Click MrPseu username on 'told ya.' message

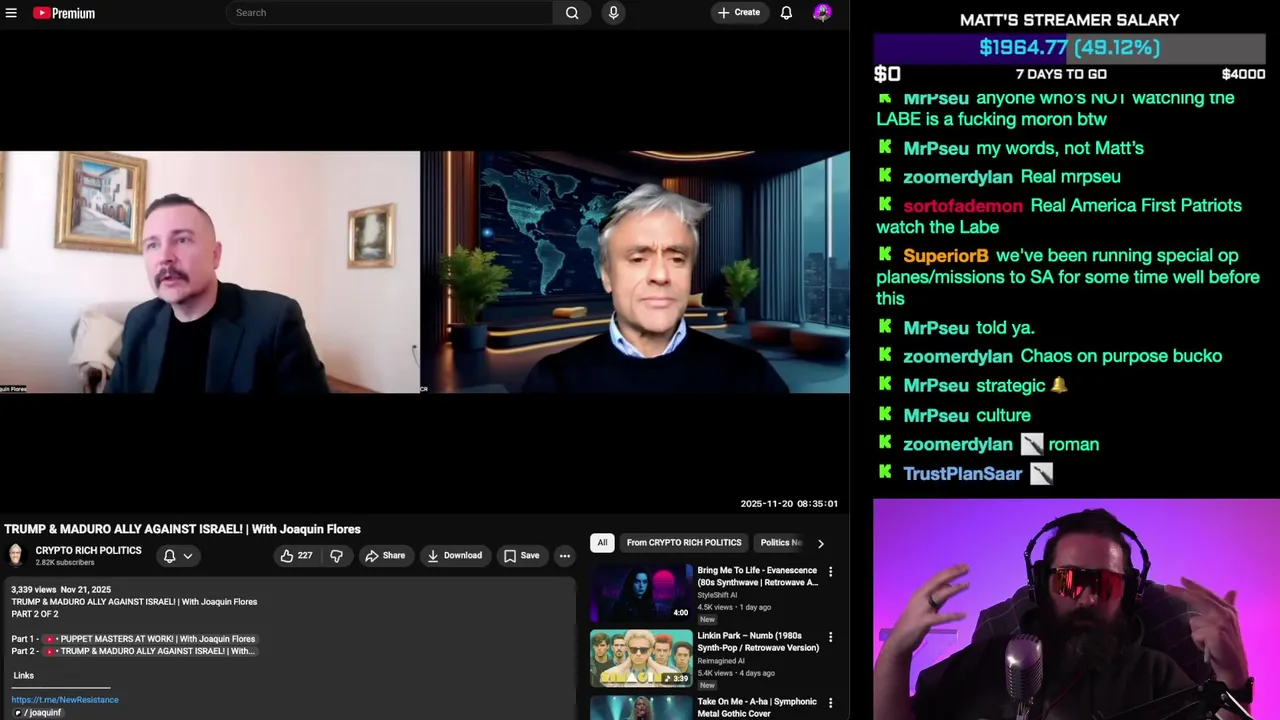pyautogui.click(x=935, y=328)
